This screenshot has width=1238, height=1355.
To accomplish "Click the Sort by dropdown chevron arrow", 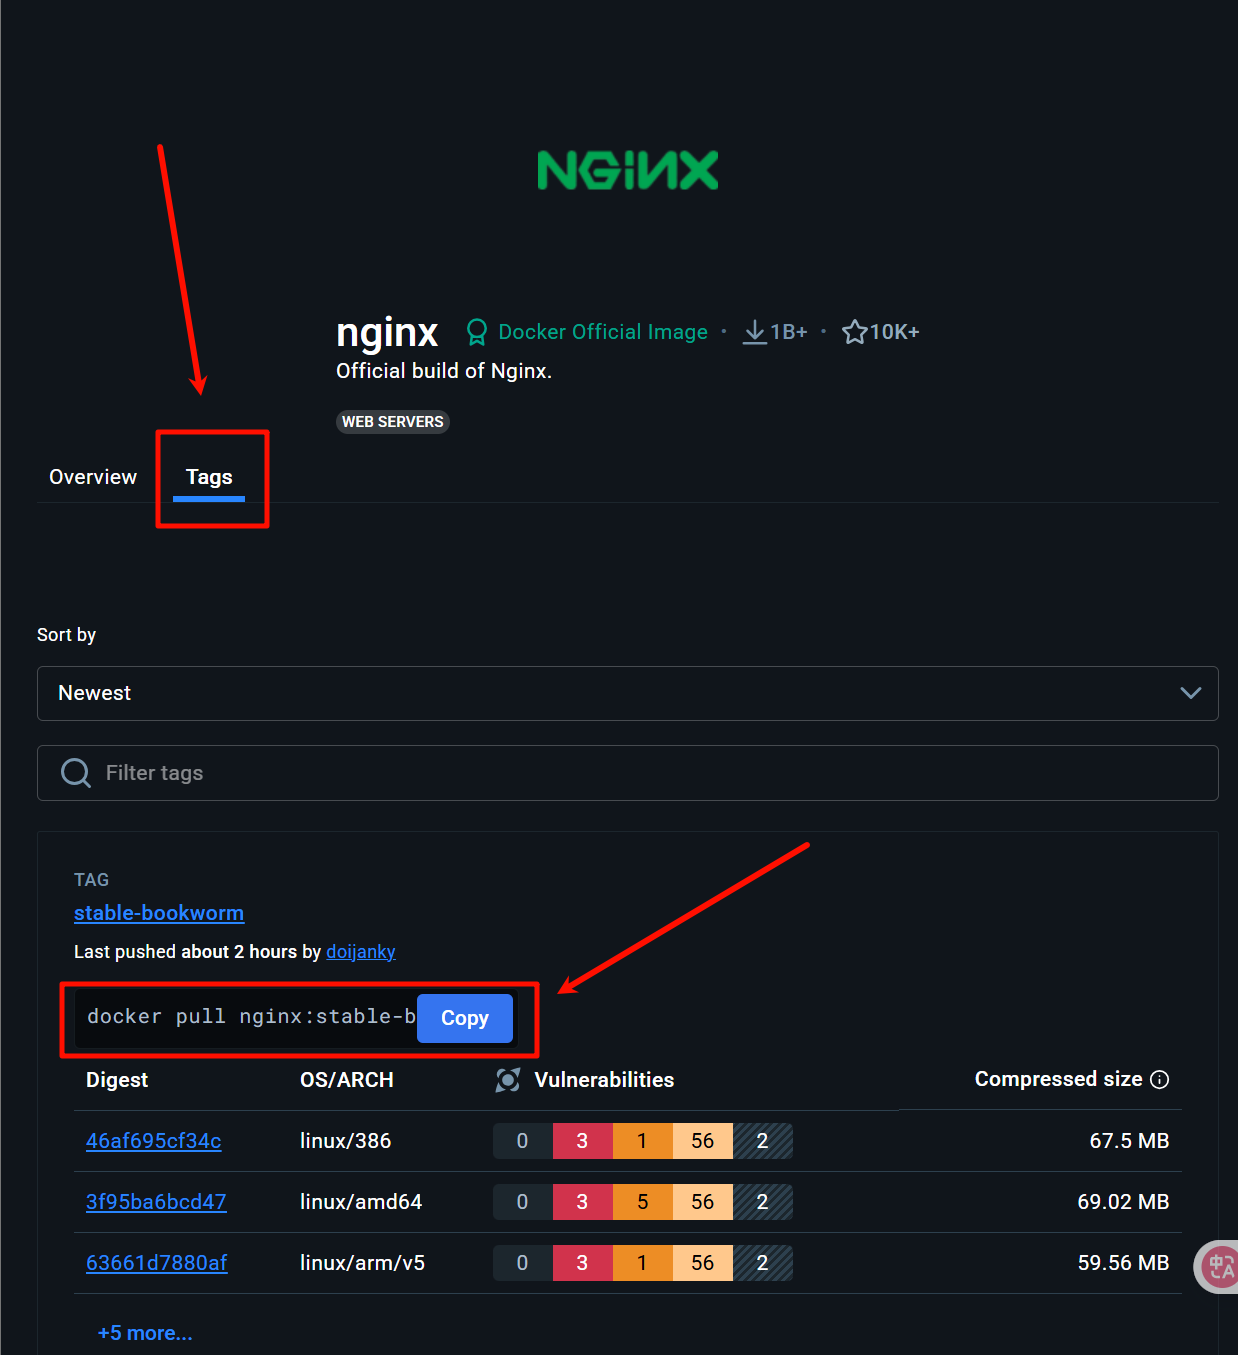I will (1190, 693).
